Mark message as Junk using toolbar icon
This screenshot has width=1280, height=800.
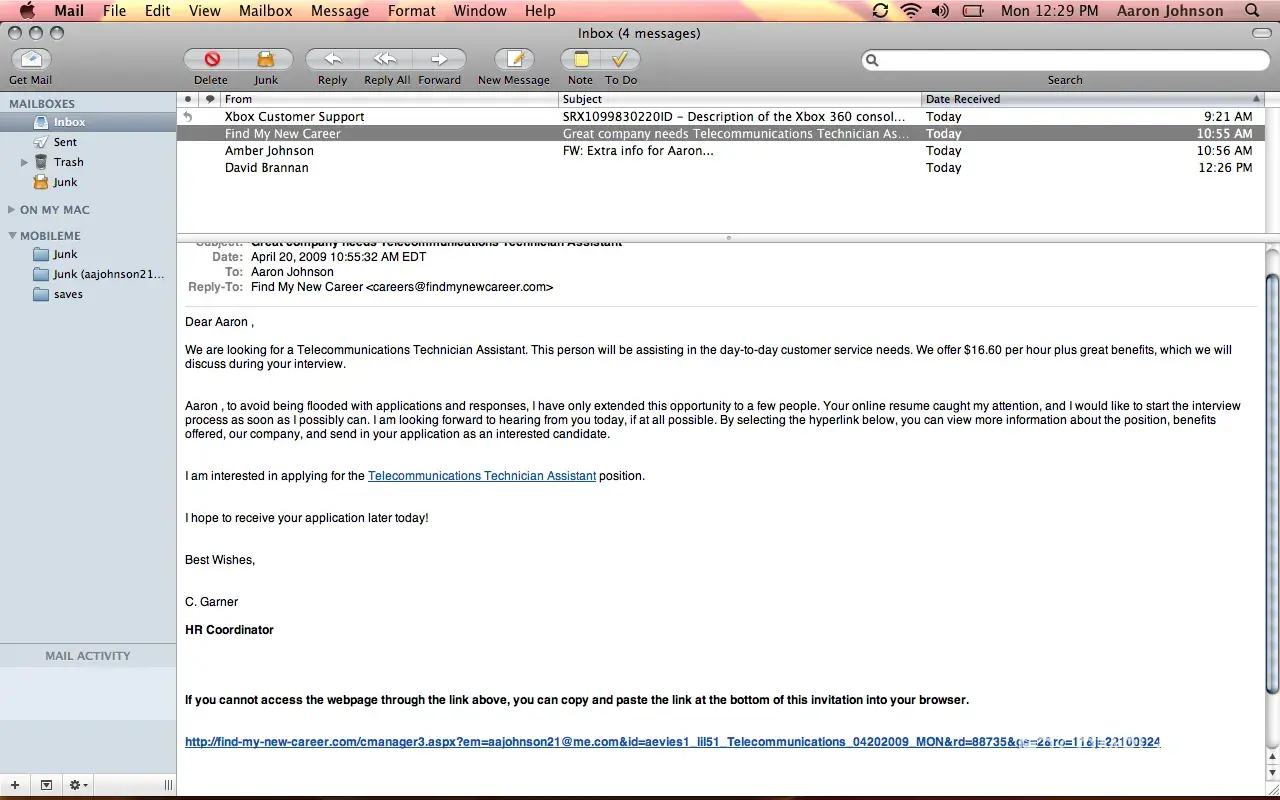[x=266, y=59]
